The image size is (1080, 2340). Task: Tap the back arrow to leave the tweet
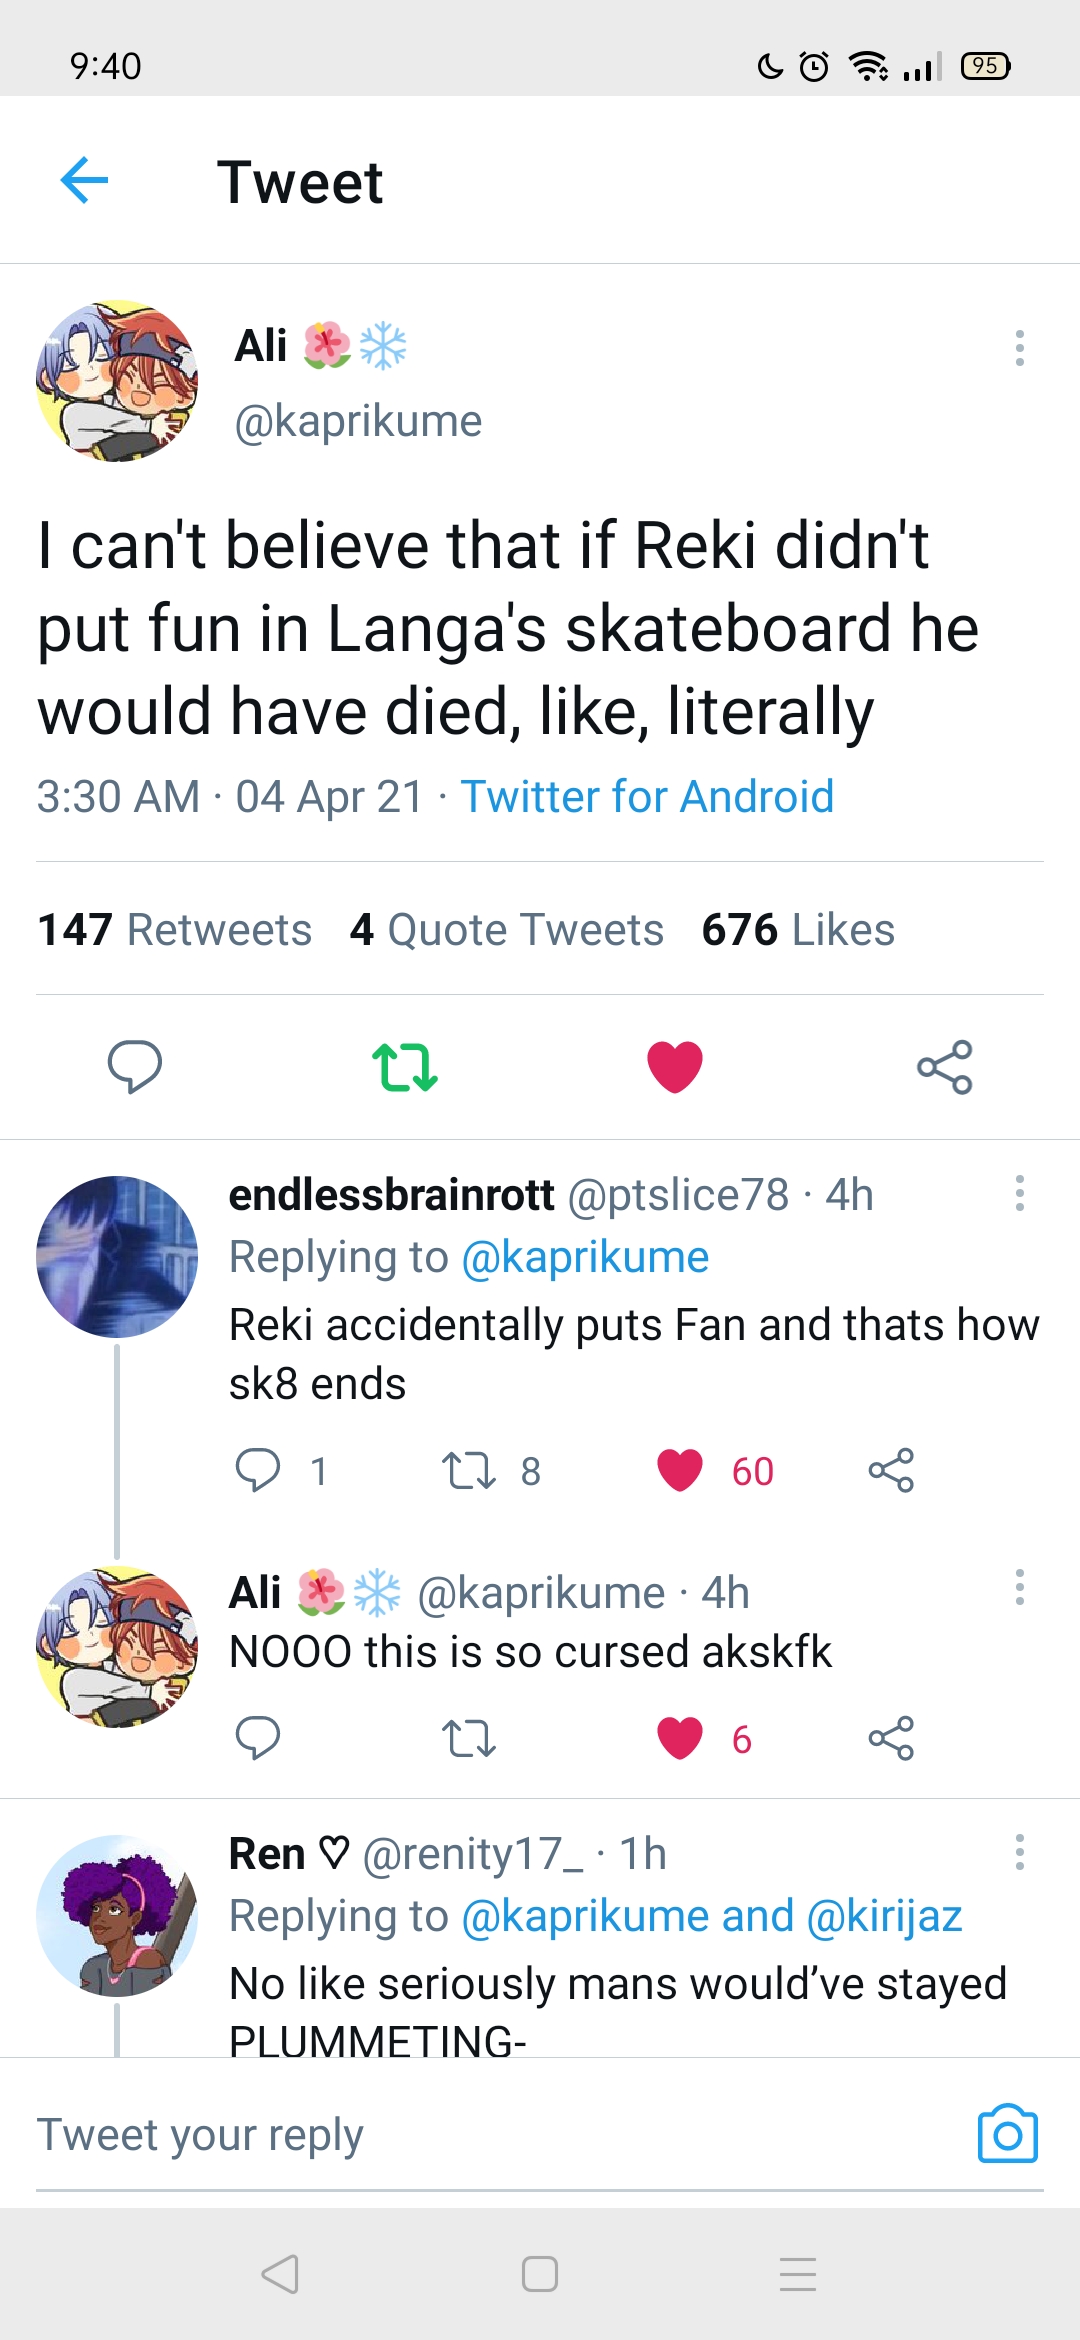point(84,181)
